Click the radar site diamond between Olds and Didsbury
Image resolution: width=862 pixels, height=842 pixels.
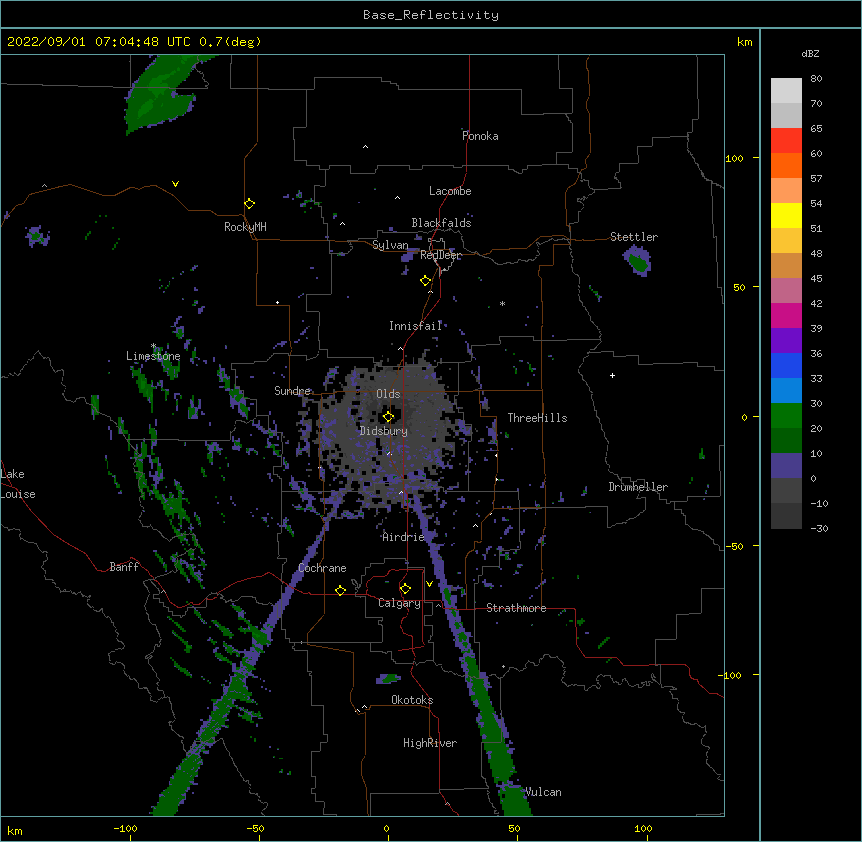(x=388, y=417)
